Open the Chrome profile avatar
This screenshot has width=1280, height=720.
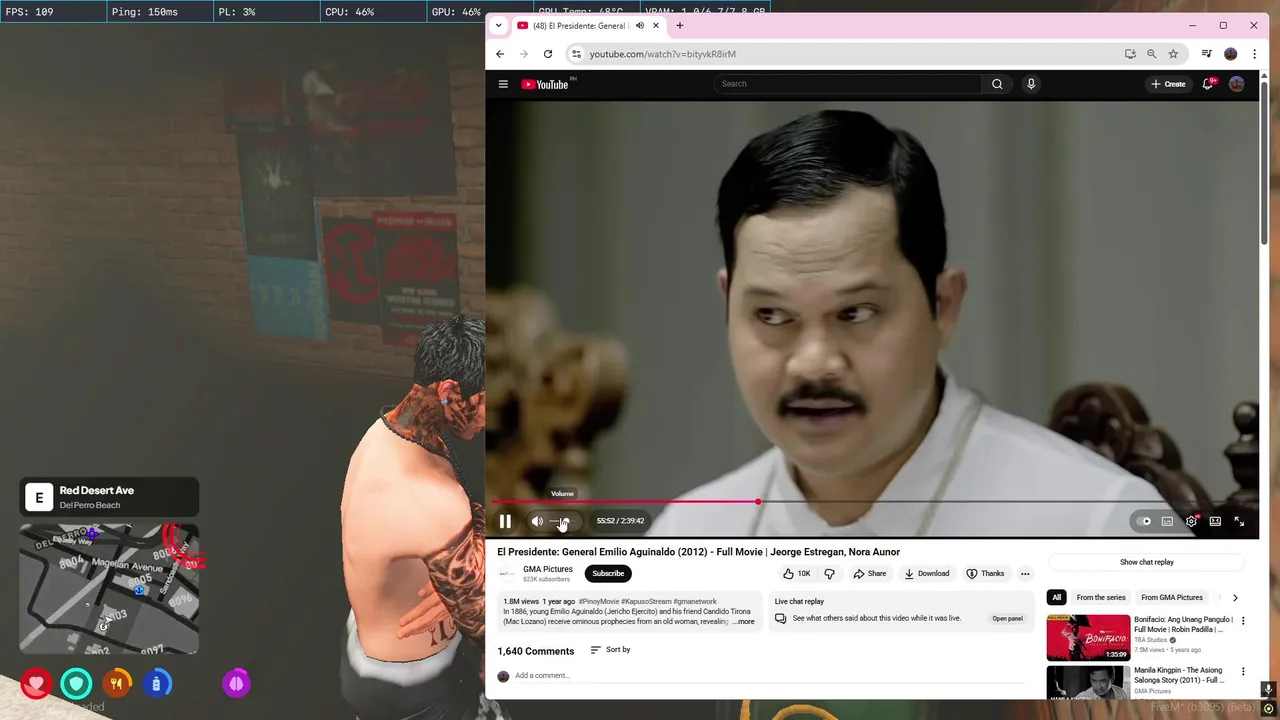point(1231,54)
